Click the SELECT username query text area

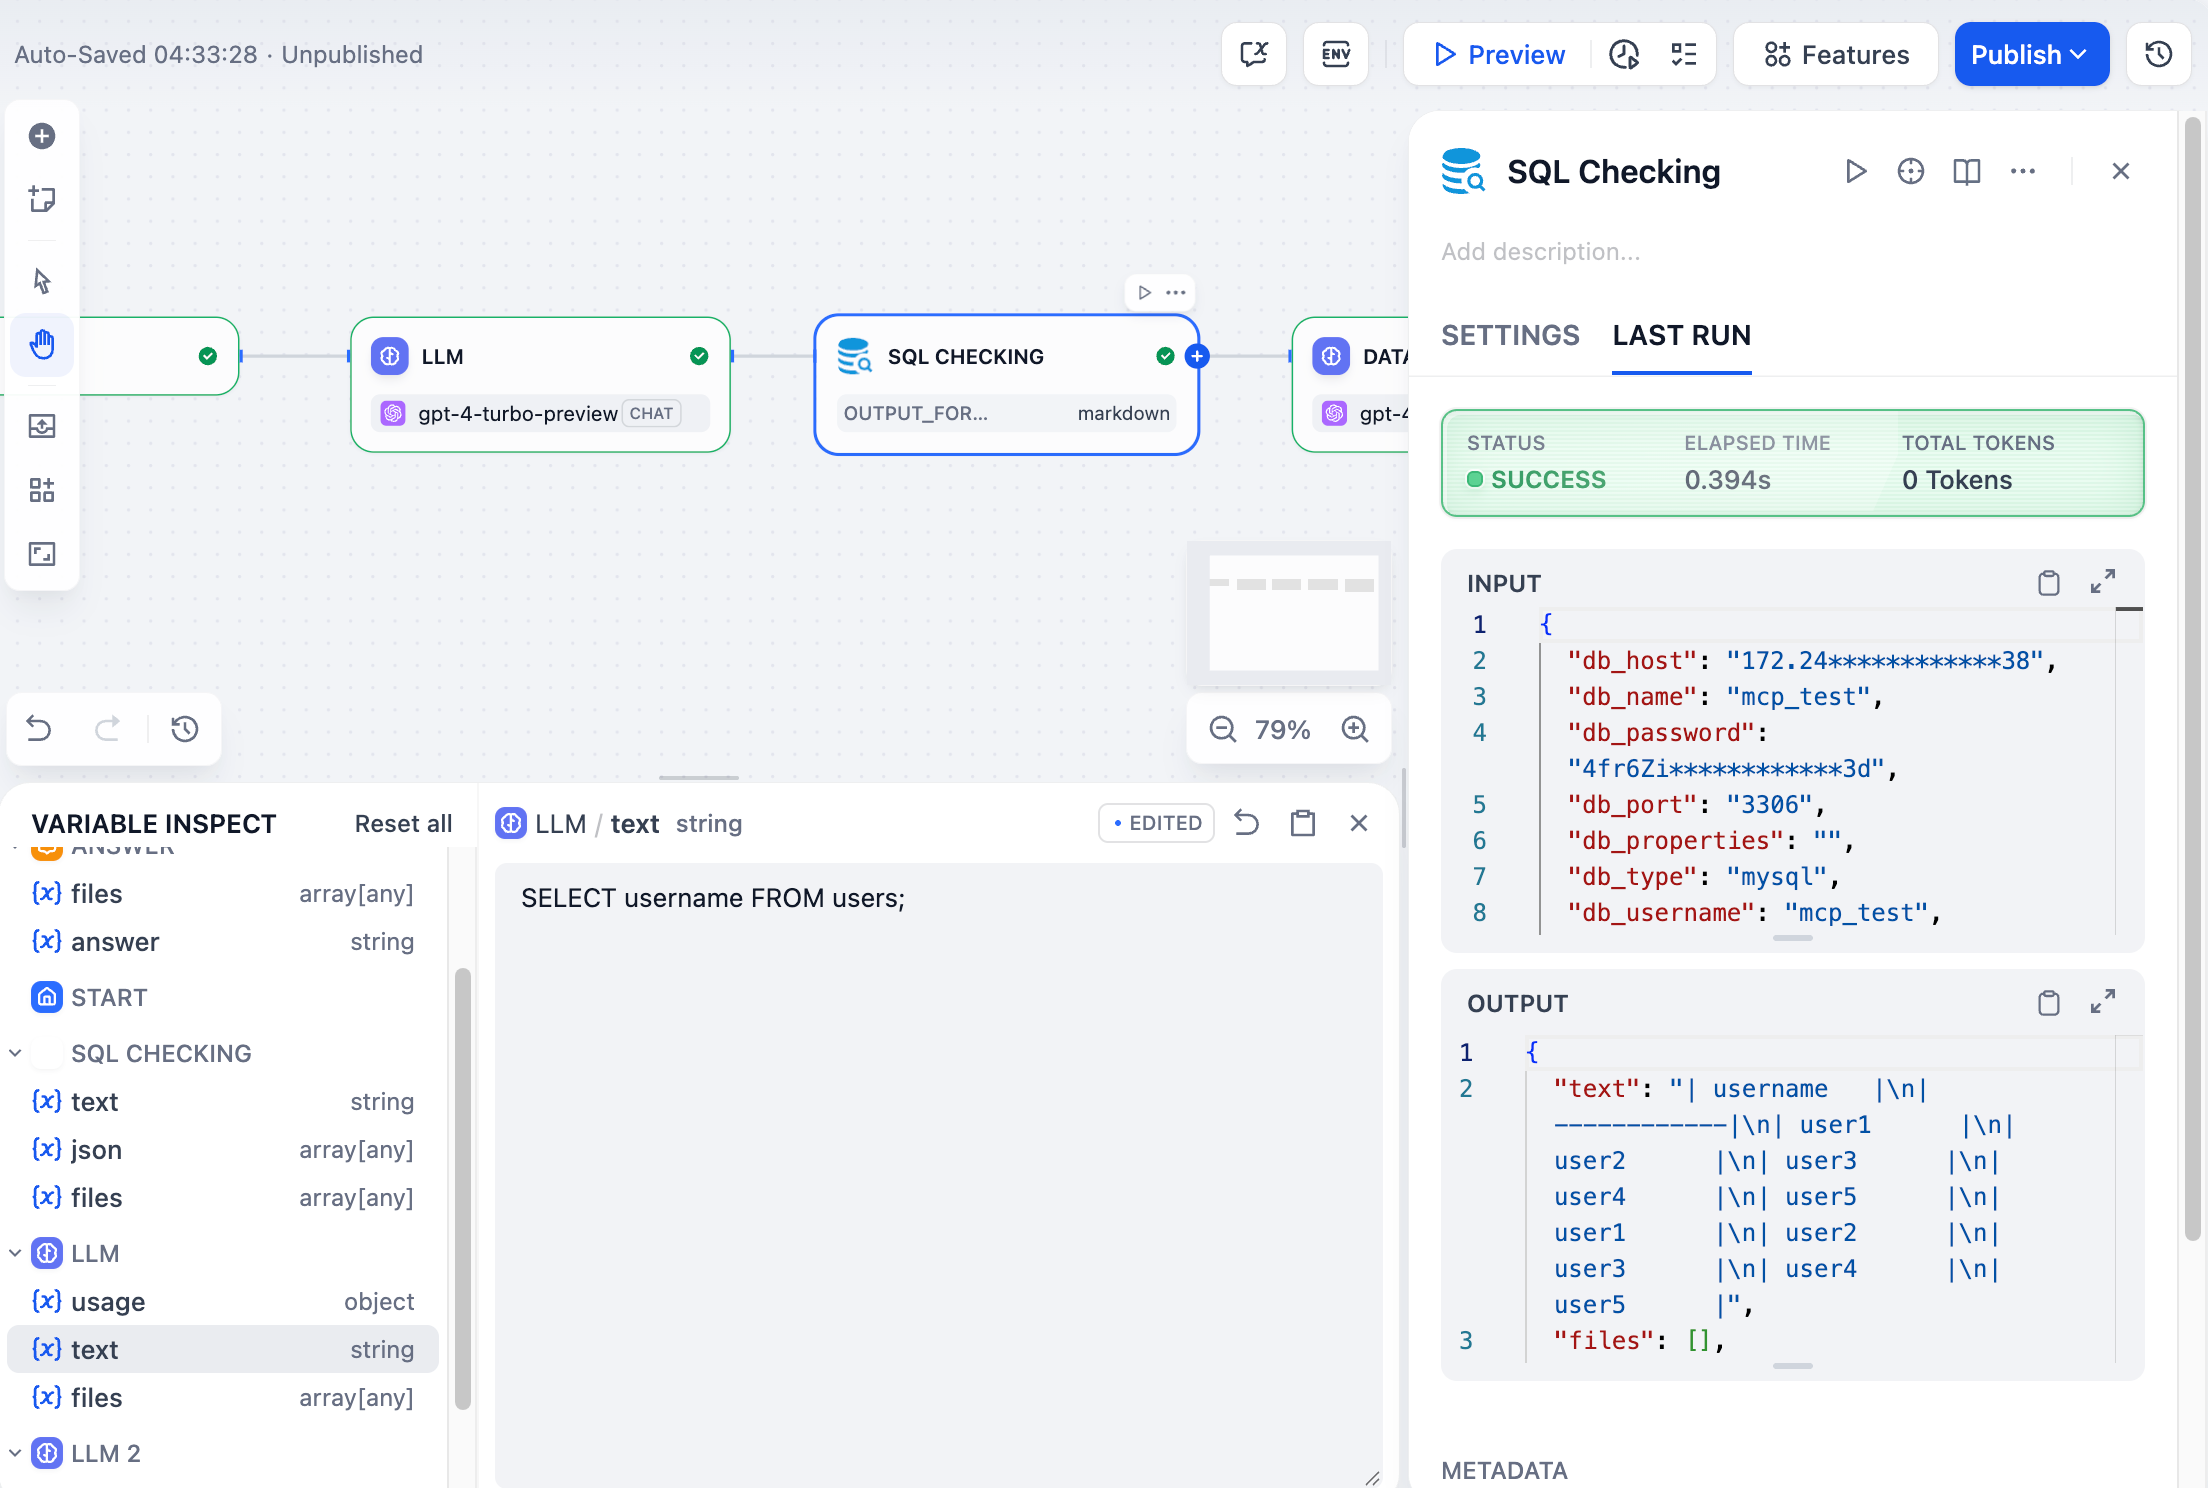tap(938, 1175)
